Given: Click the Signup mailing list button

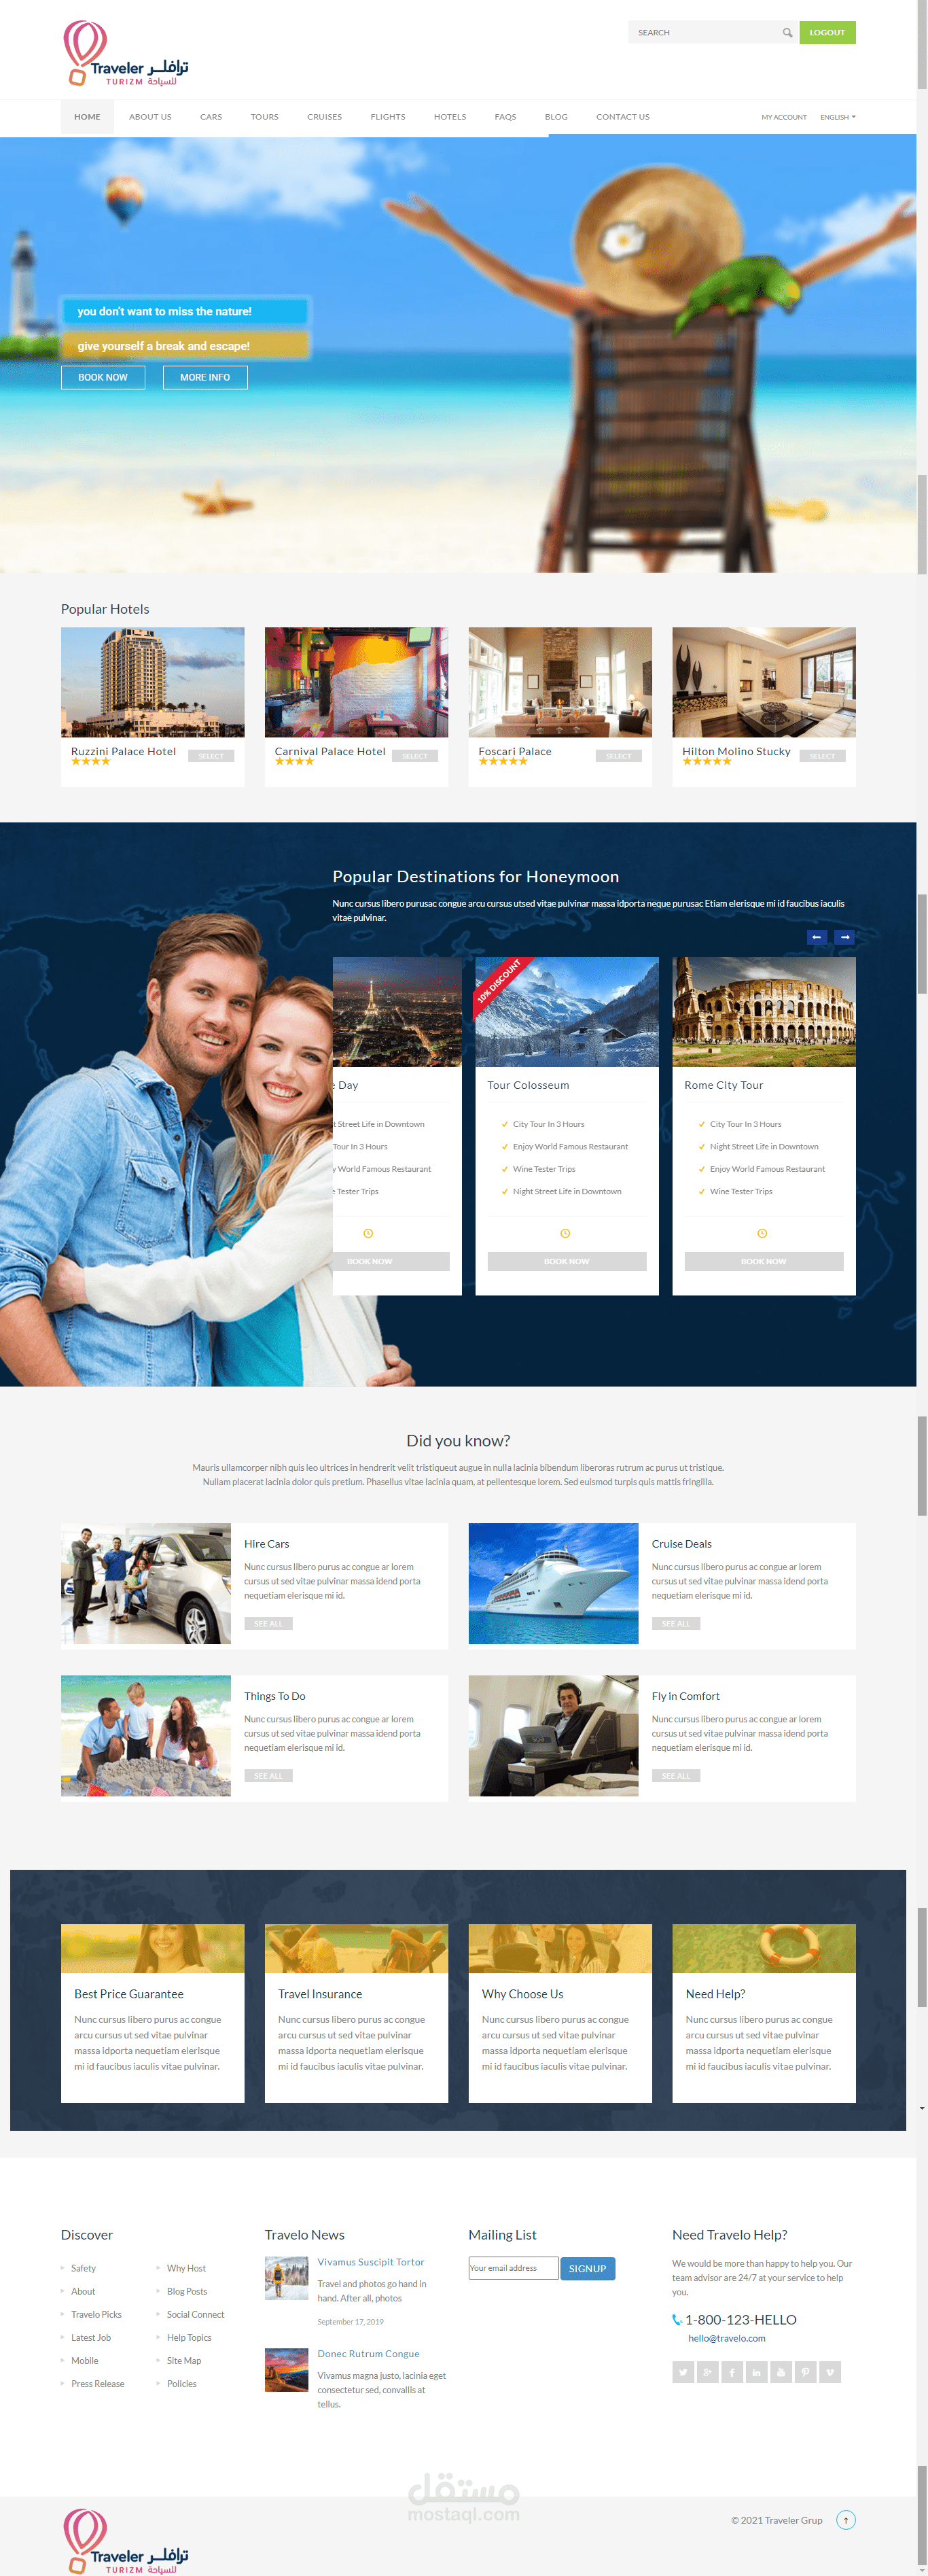Looking at the screenshot, I should (588, 2268).
